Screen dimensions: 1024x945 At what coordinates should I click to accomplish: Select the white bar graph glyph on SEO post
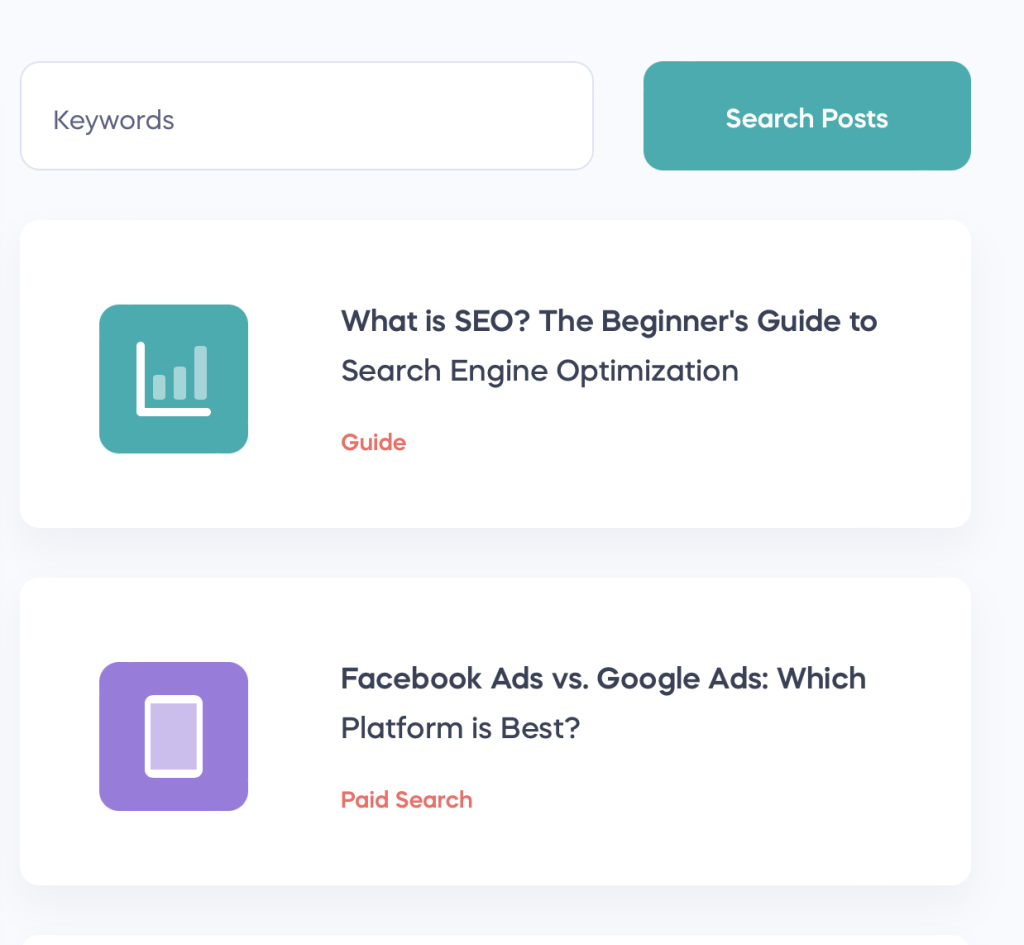point(173,380)
